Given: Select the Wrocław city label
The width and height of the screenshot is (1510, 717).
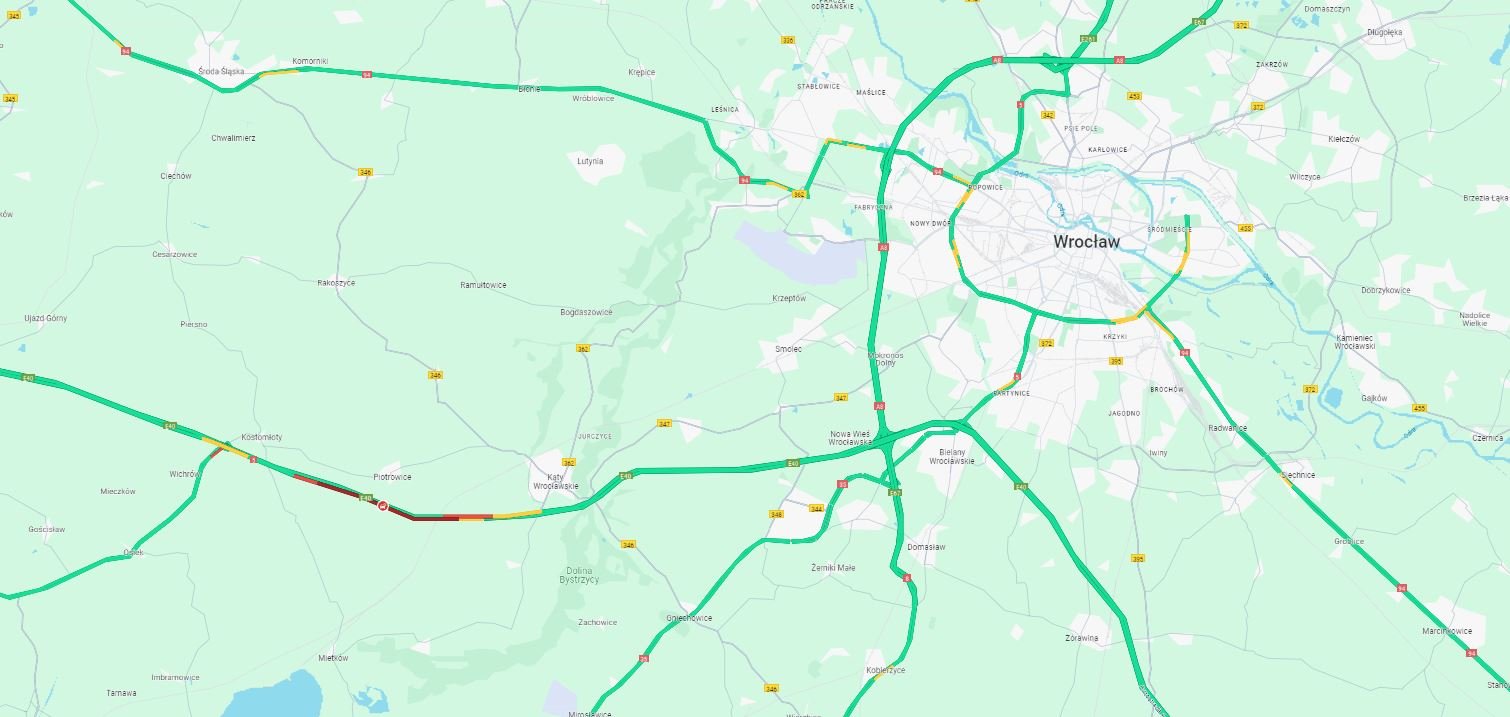Looking at the screenshot, I should point(1086,242).
